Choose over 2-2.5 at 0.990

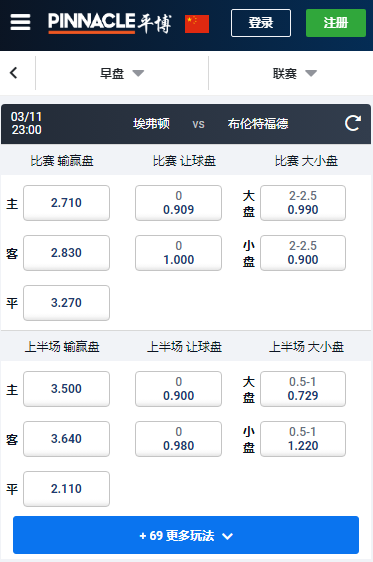pyautogui.click(x=303, y=203)
